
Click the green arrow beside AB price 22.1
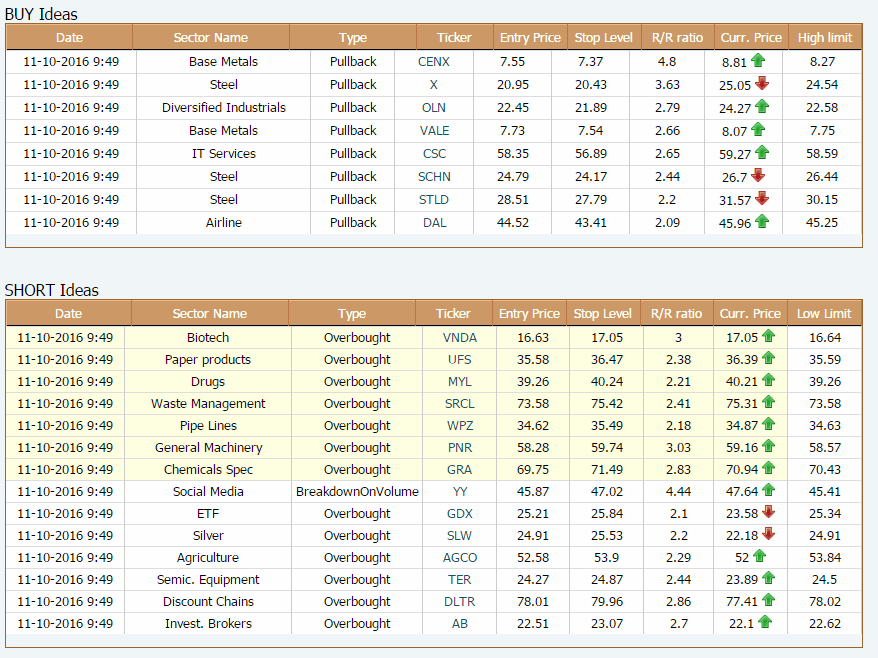pos(764,622)
